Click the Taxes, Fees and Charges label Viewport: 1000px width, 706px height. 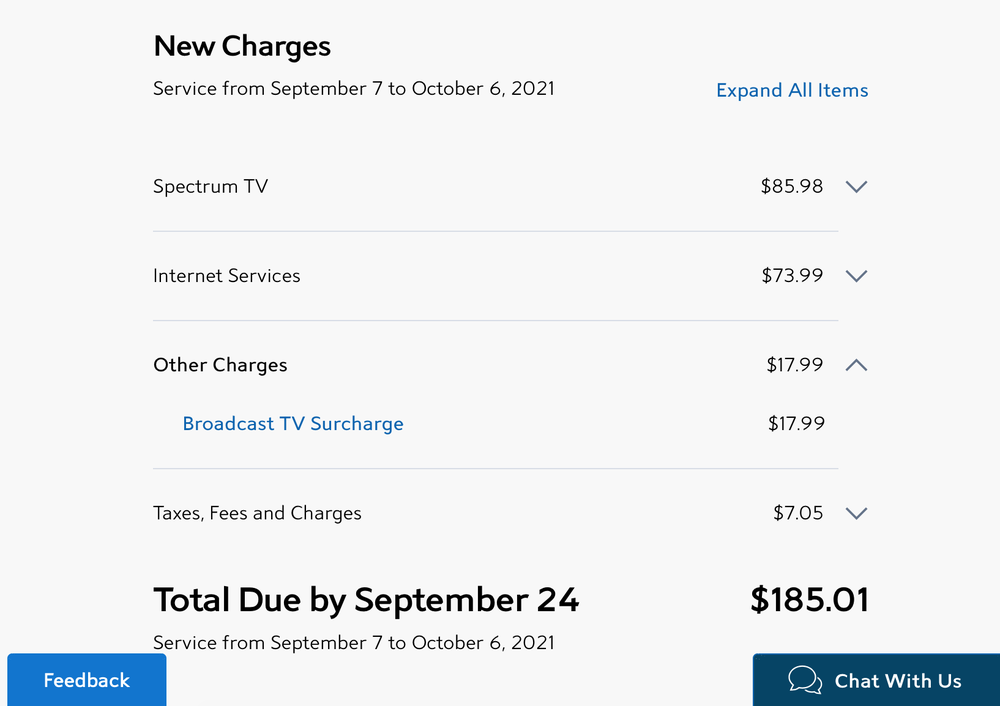click(257, 513)
